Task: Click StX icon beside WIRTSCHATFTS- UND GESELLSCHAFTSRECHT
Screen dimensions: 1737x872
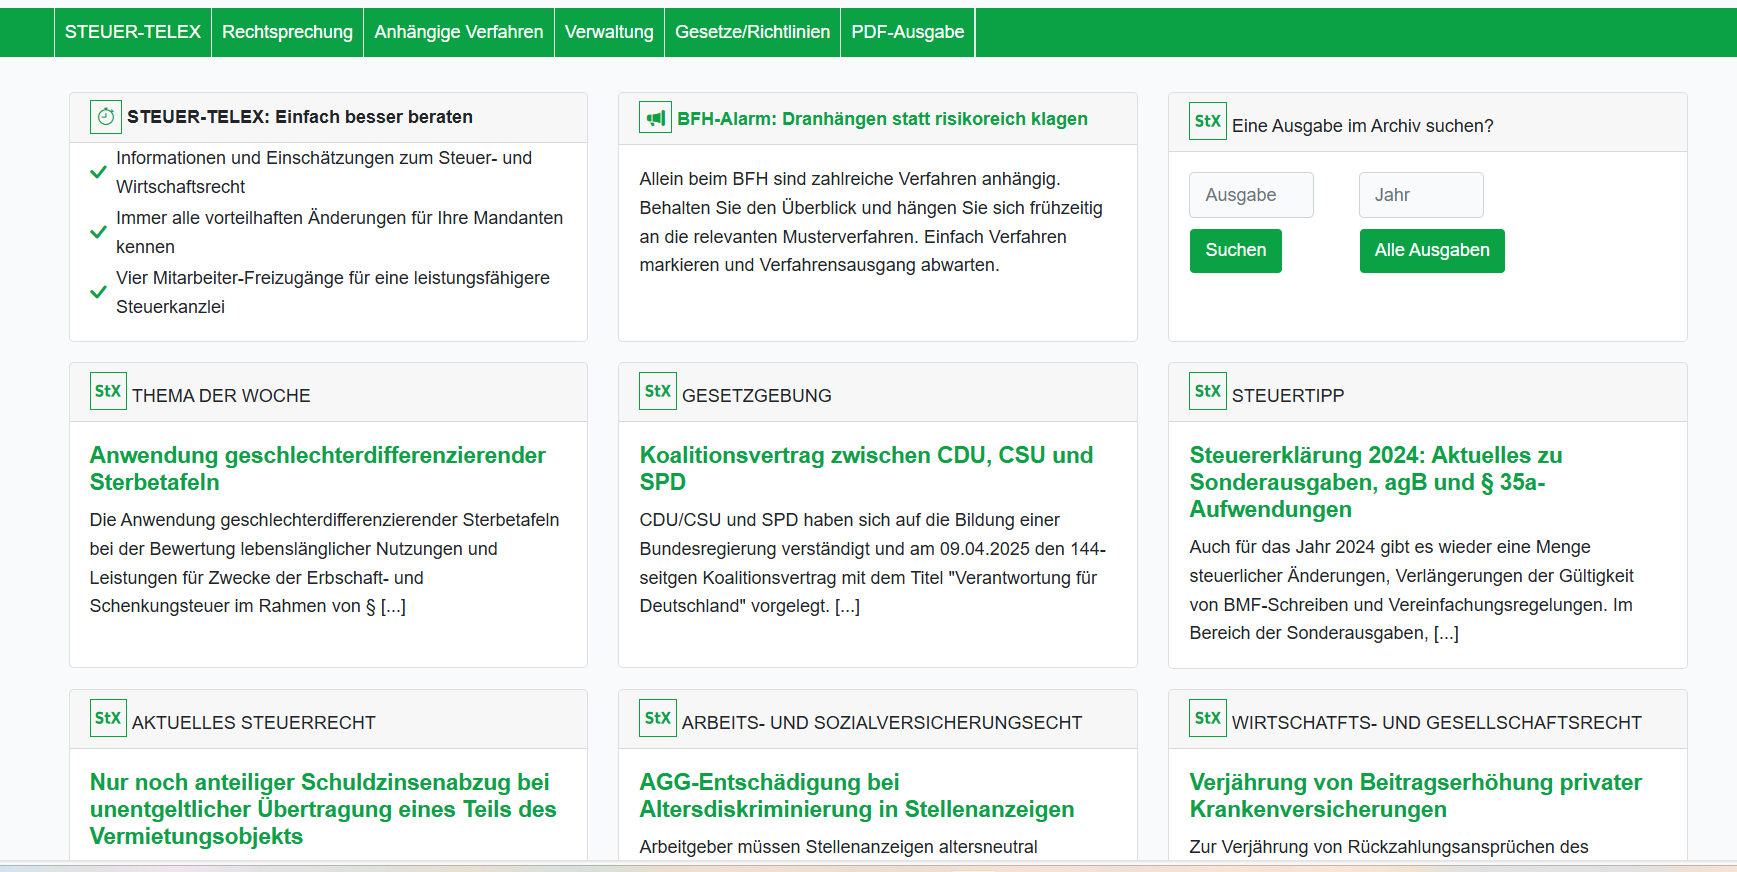Action: (1208, 718)
